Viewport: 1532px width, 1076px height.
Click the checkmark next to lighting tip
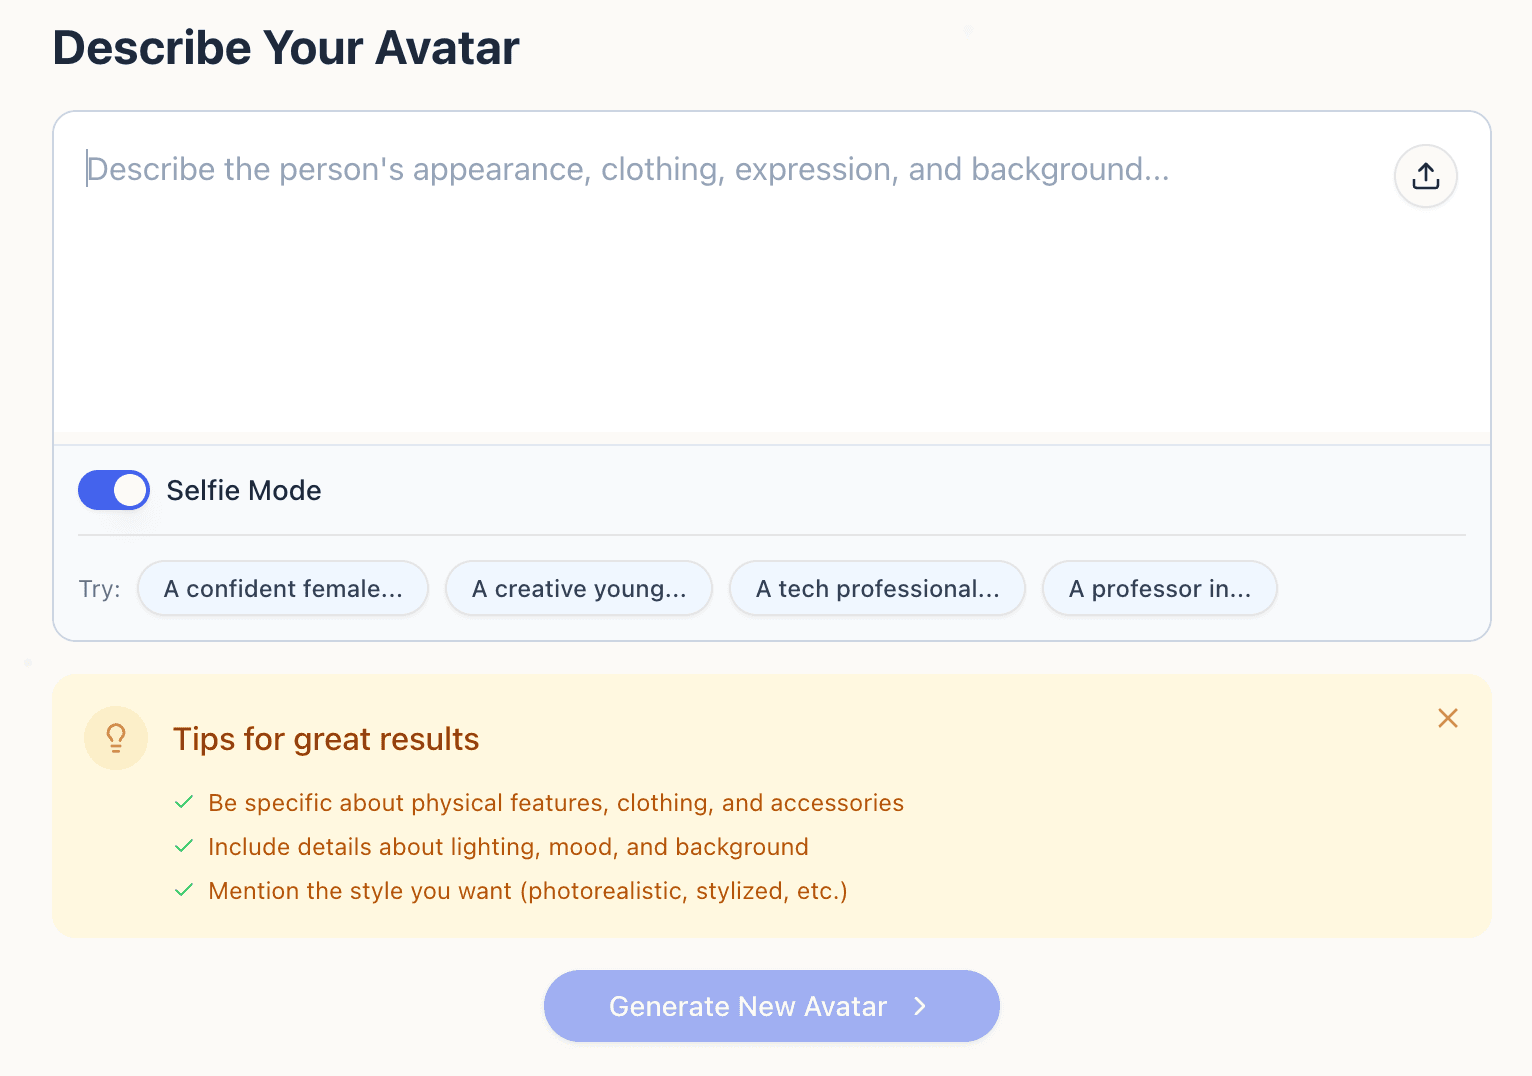click(185, 846)
